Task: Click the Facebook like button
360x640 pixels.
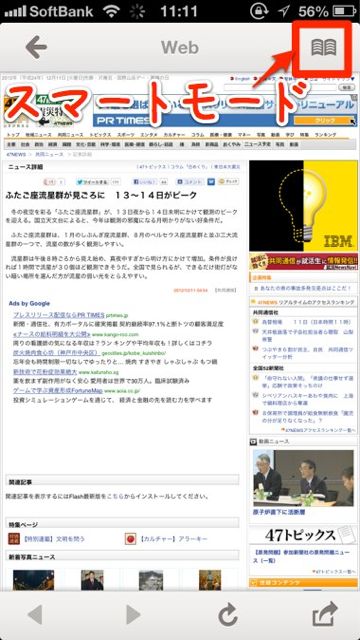Action: point(144,182)
